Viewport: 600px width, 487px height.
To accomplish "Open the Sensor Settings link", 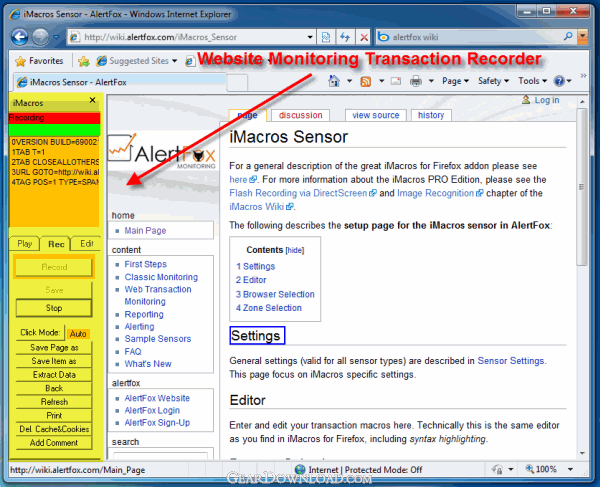I will click(x=510, y=361).
